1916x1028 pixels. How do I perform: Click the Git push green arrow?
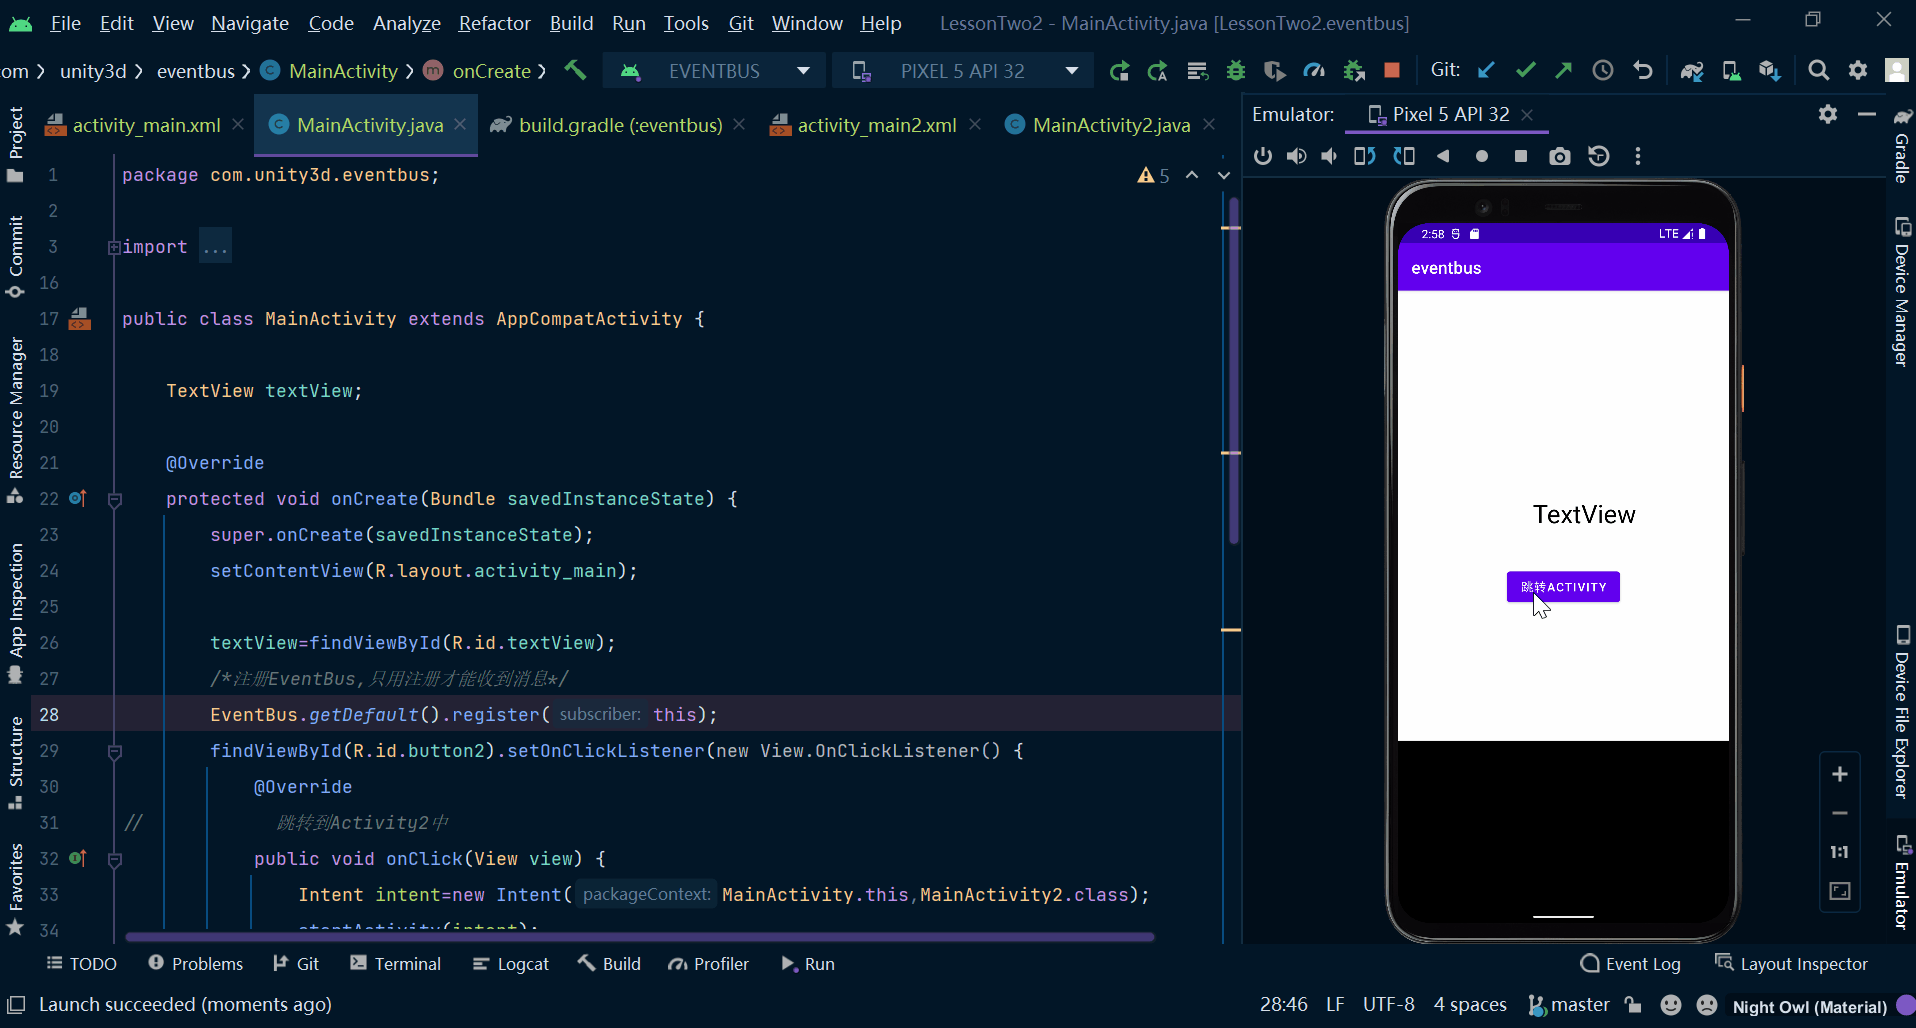click(x=1563, y=70)
